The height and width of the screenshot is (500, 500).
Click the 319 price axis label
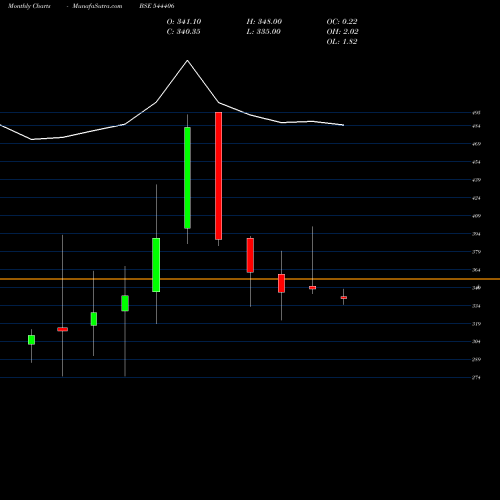476,324
